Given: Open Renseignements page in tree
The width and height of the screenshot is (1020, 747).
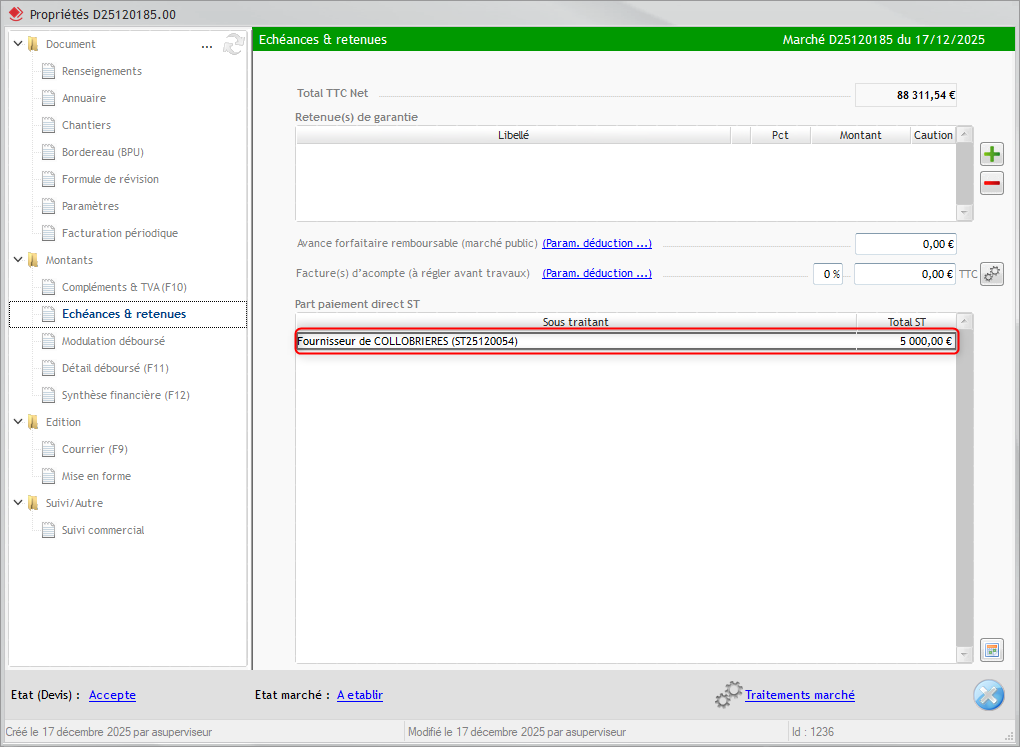Looking at the screenshot, I should tap(101, 71).
